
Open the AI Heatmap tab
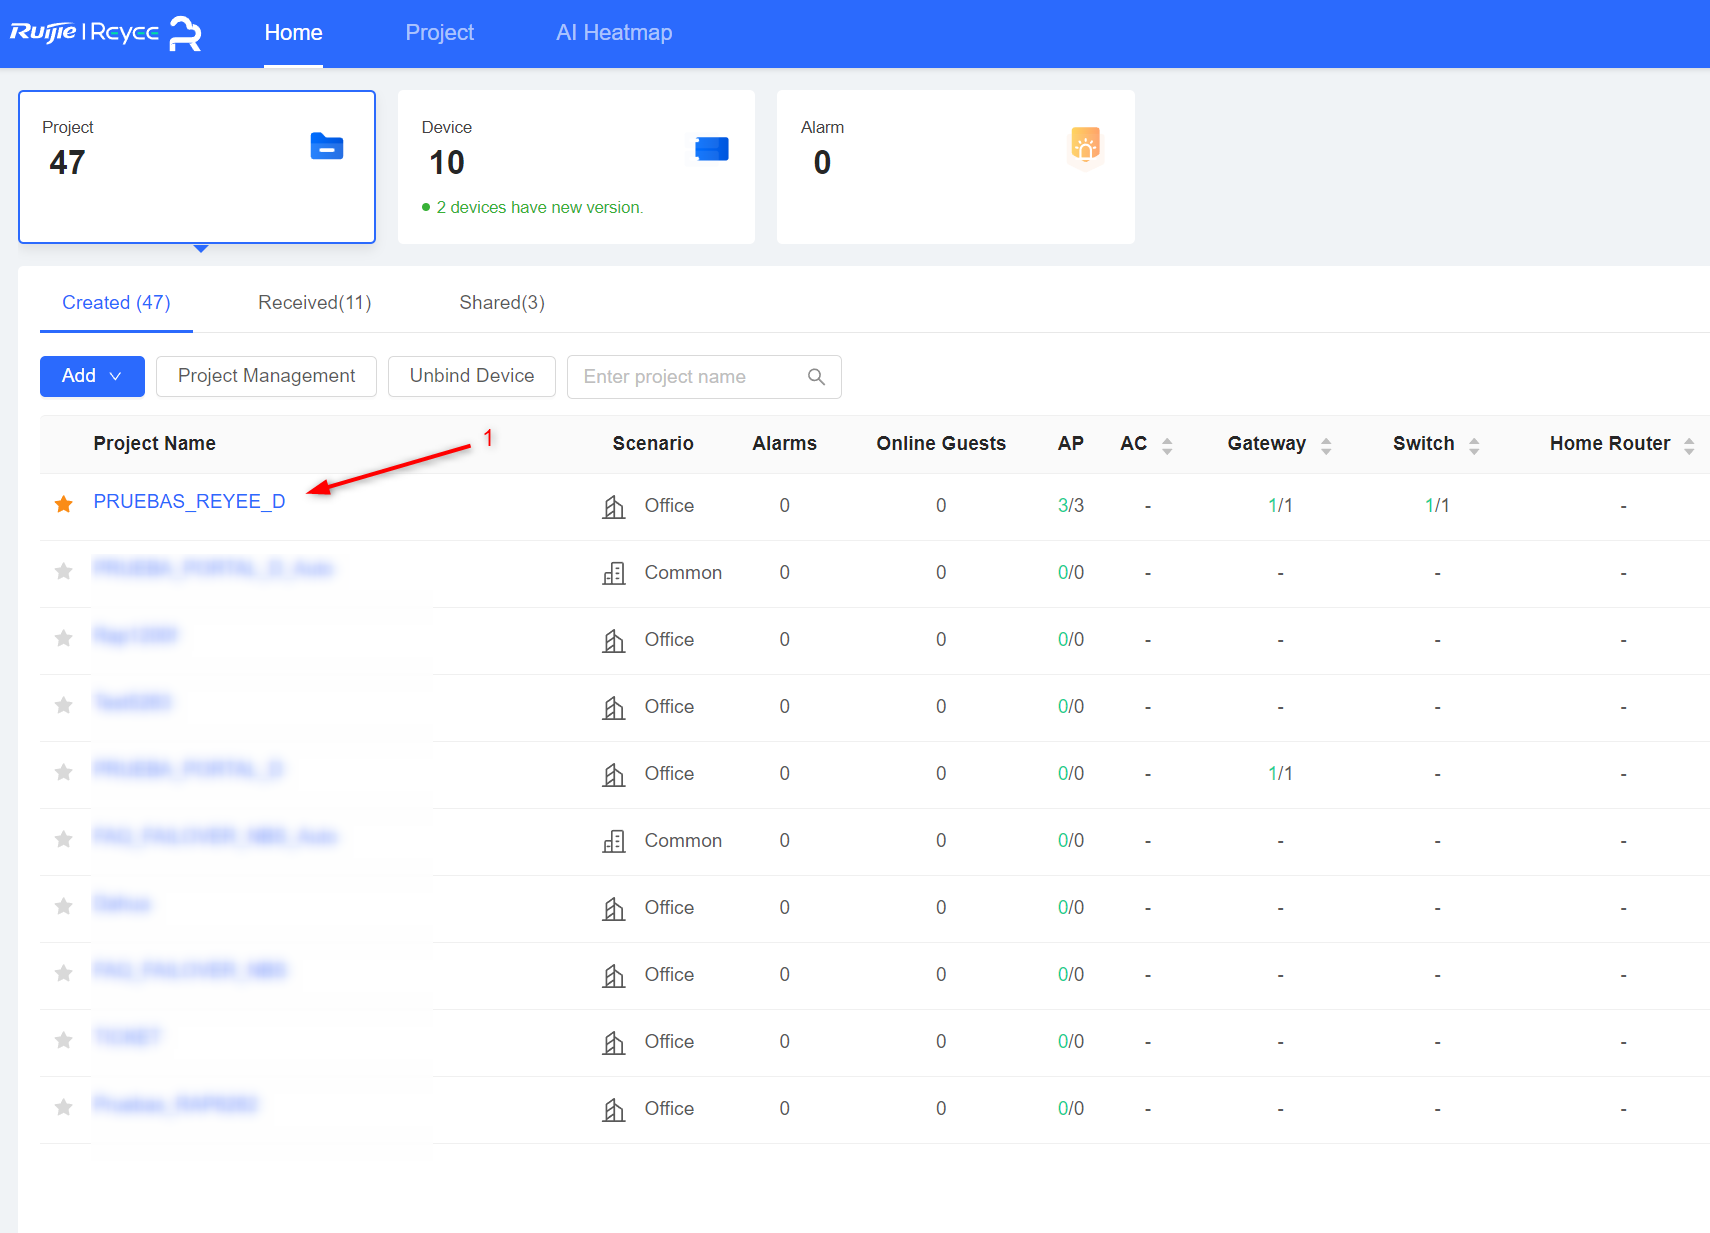(614, 33)
